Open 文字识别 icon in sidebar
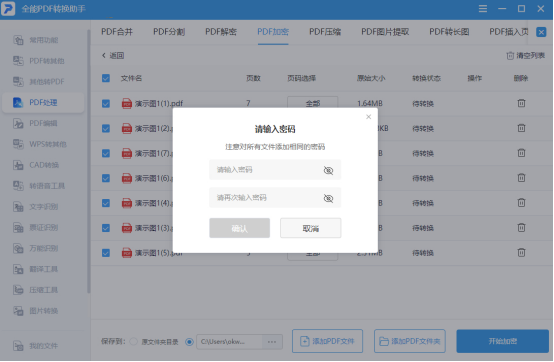554x362 pixels. [x=18, y=207]
